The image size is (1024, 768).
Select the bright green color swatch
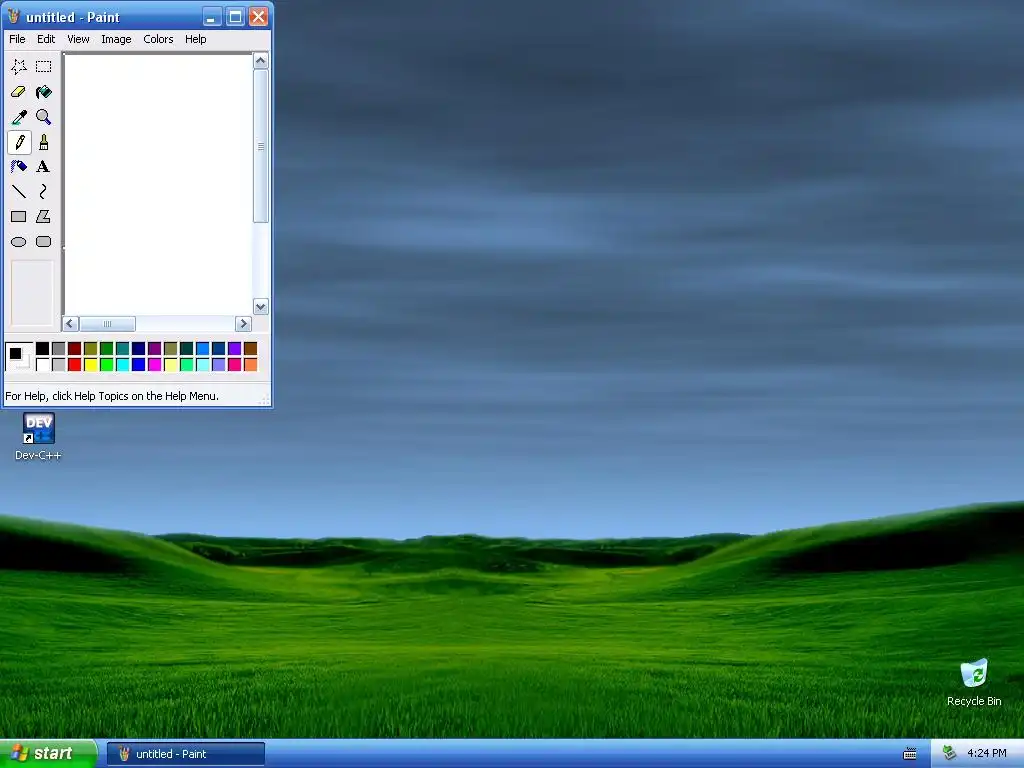tap(106, 364)
